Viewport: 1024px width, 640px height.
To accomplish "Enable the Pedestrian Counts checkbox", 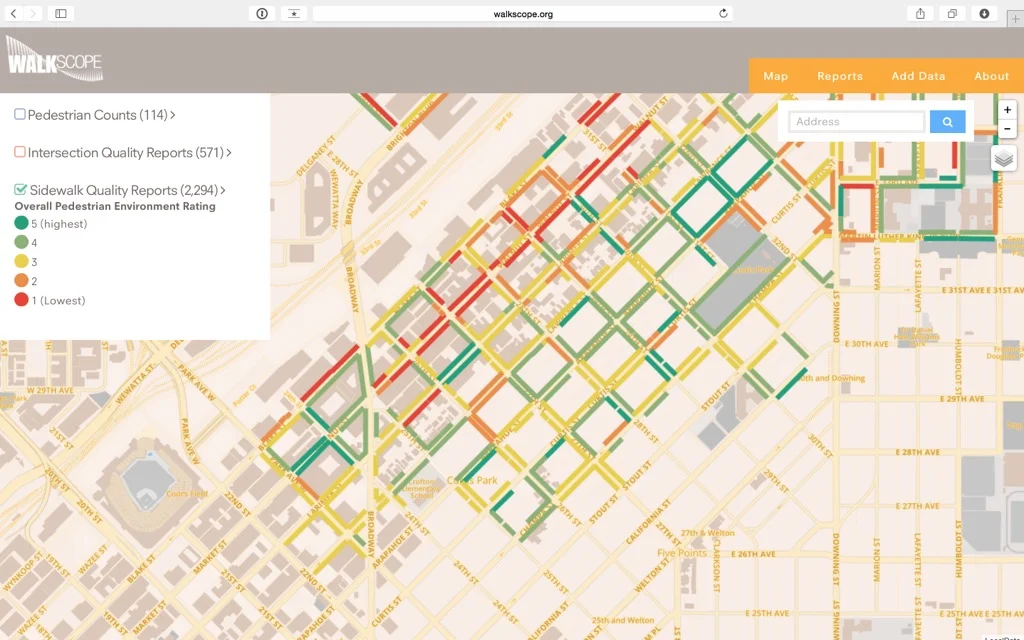I will coord(20,114).
